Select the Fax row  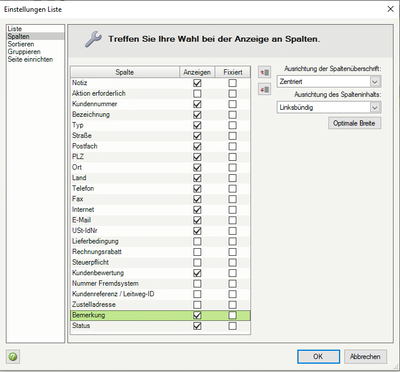pos(160,199)
